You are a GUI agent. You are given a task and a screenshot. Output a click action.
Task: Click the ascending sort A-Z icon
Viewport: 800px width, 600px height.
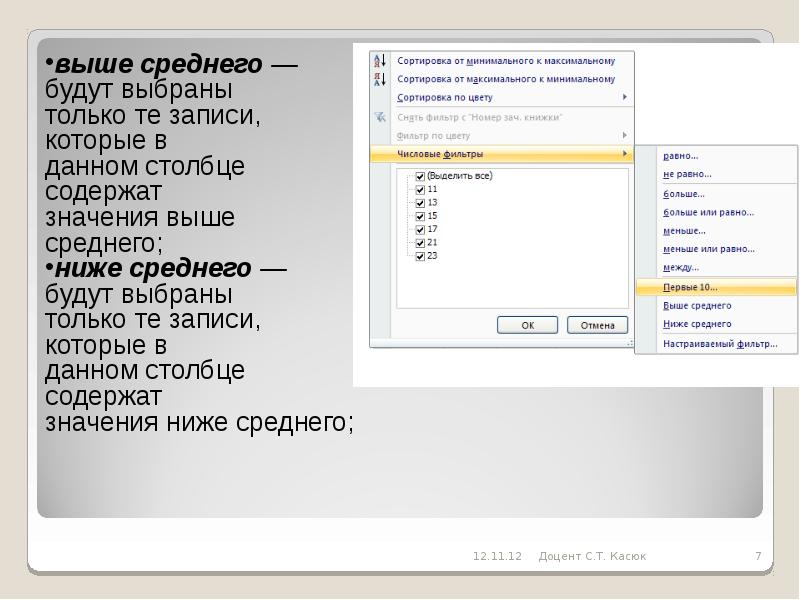tap(379, 60)
